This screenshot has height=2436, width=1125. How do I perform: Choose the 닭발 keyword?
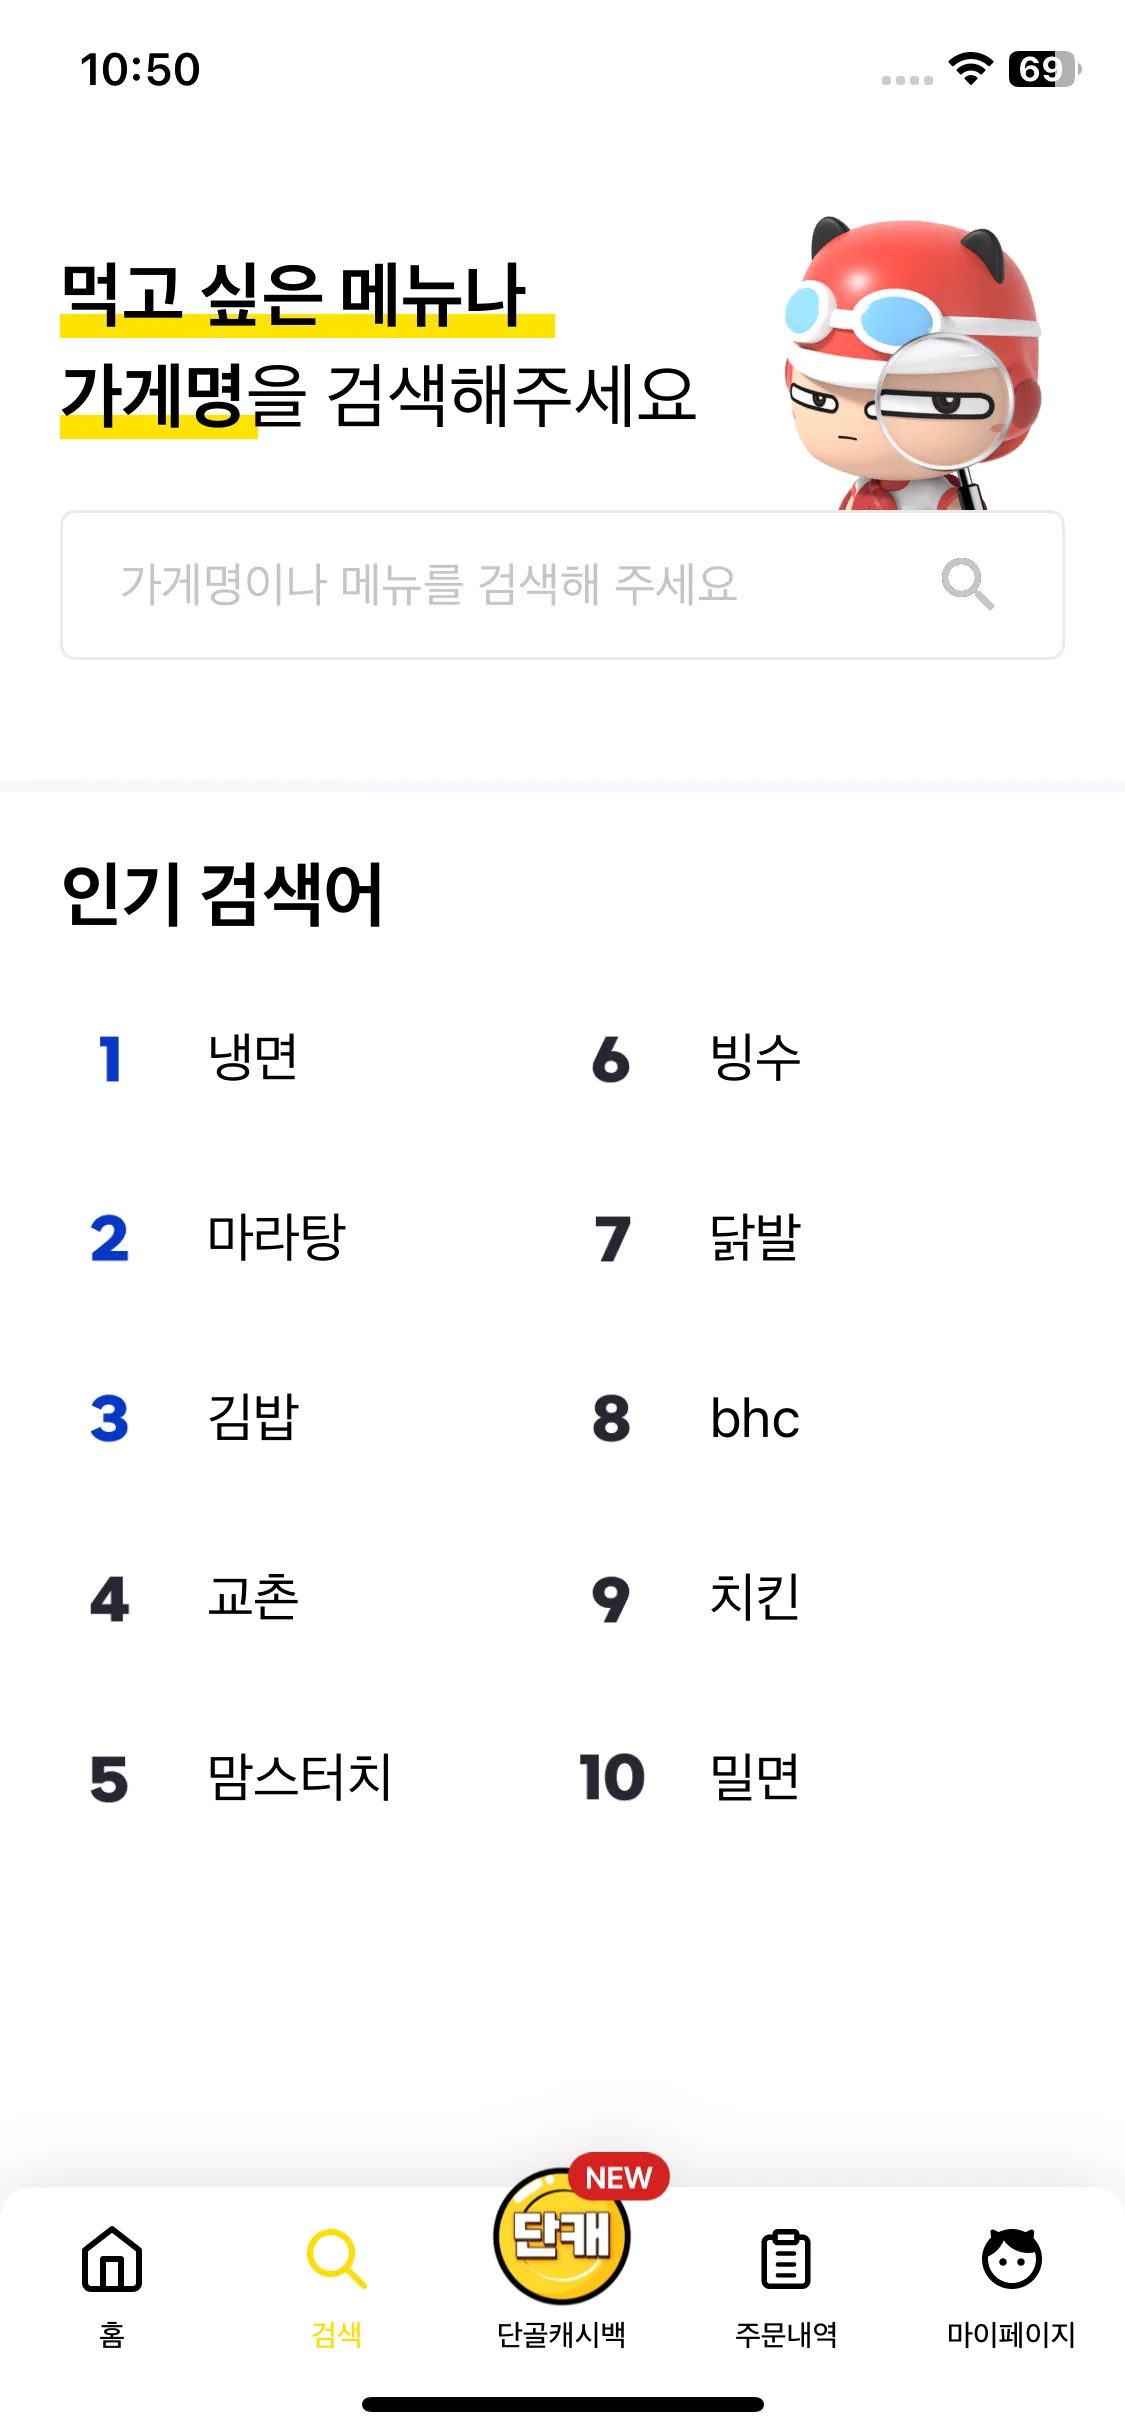click(755, 1238)
